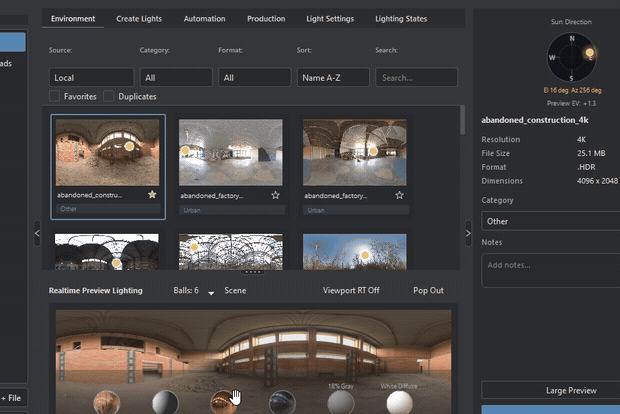Open the Balls count dropdown arrow

tap(211, 293)
